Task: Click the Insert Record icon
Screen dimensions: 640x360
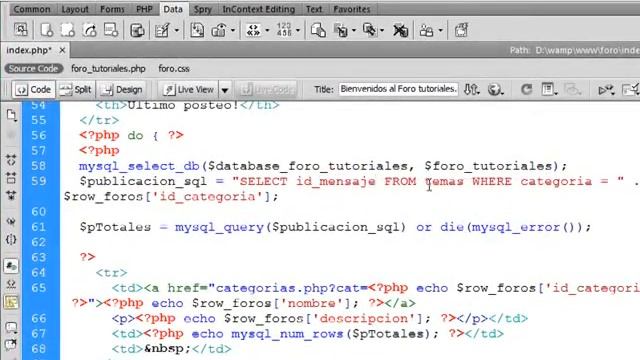Action: [x=340, y=30]
